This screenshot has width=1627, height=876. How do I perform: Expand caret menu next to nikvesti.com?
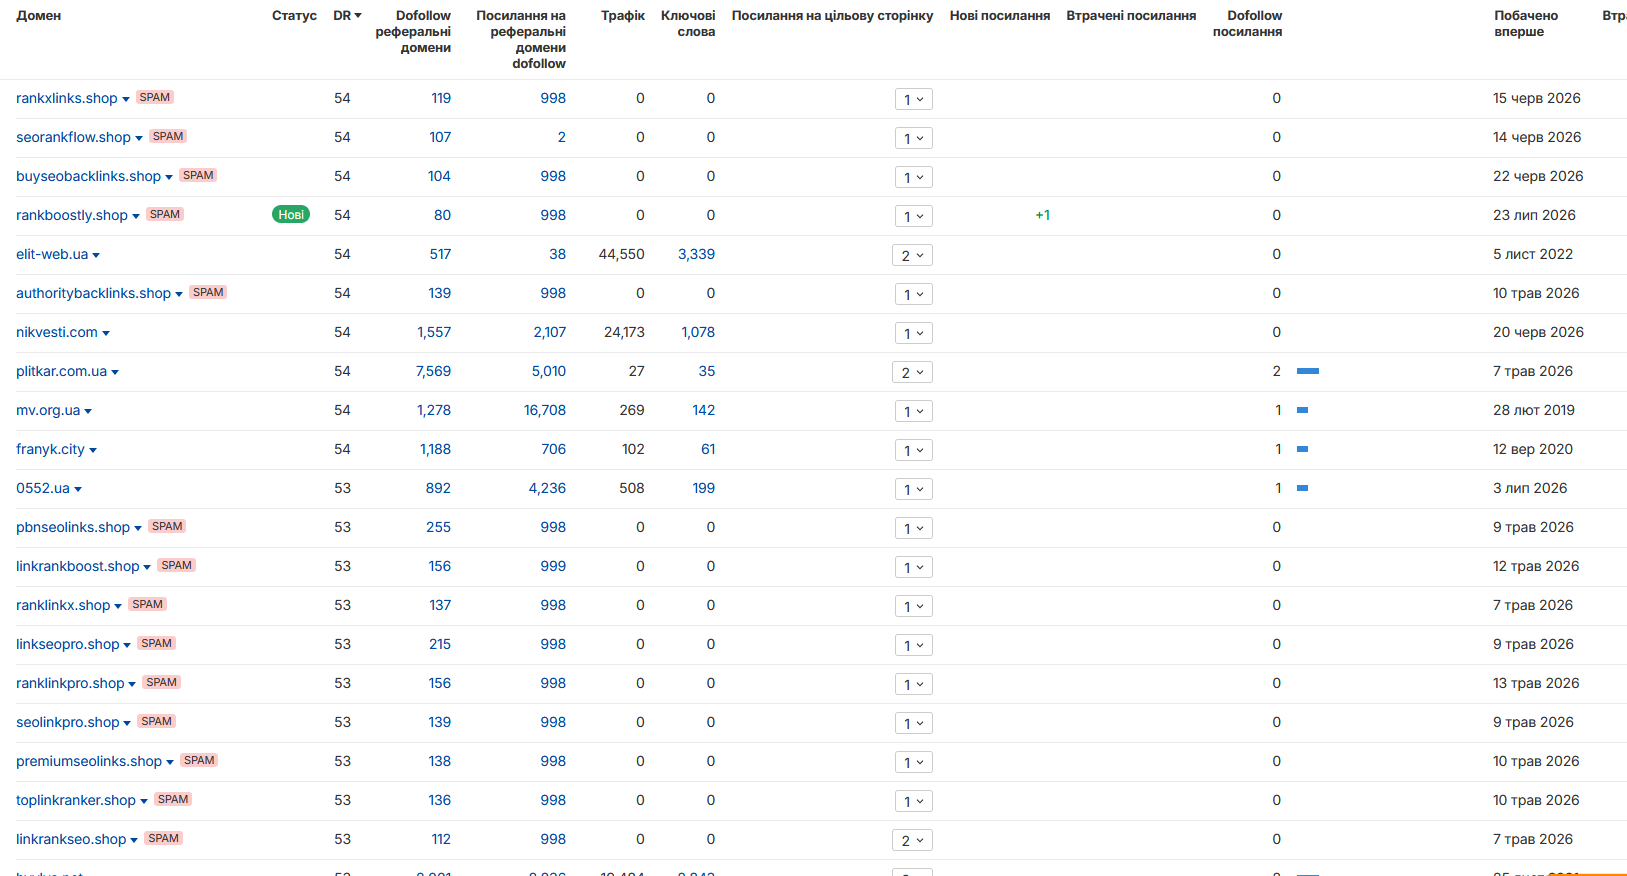pyautogui.click(x=106, y=333)
